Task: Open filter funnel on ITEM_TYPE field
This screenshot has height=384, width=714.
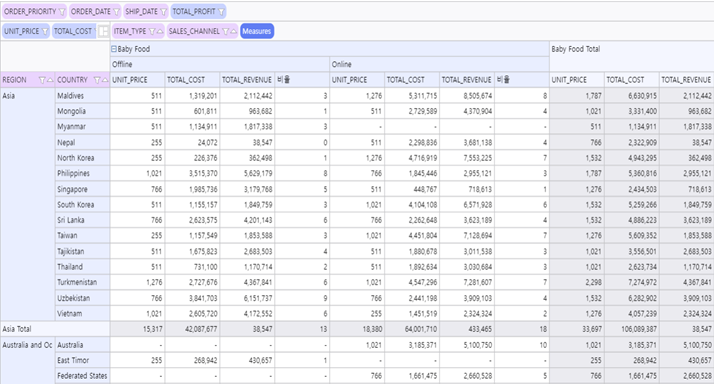Action: coord(152,31)
